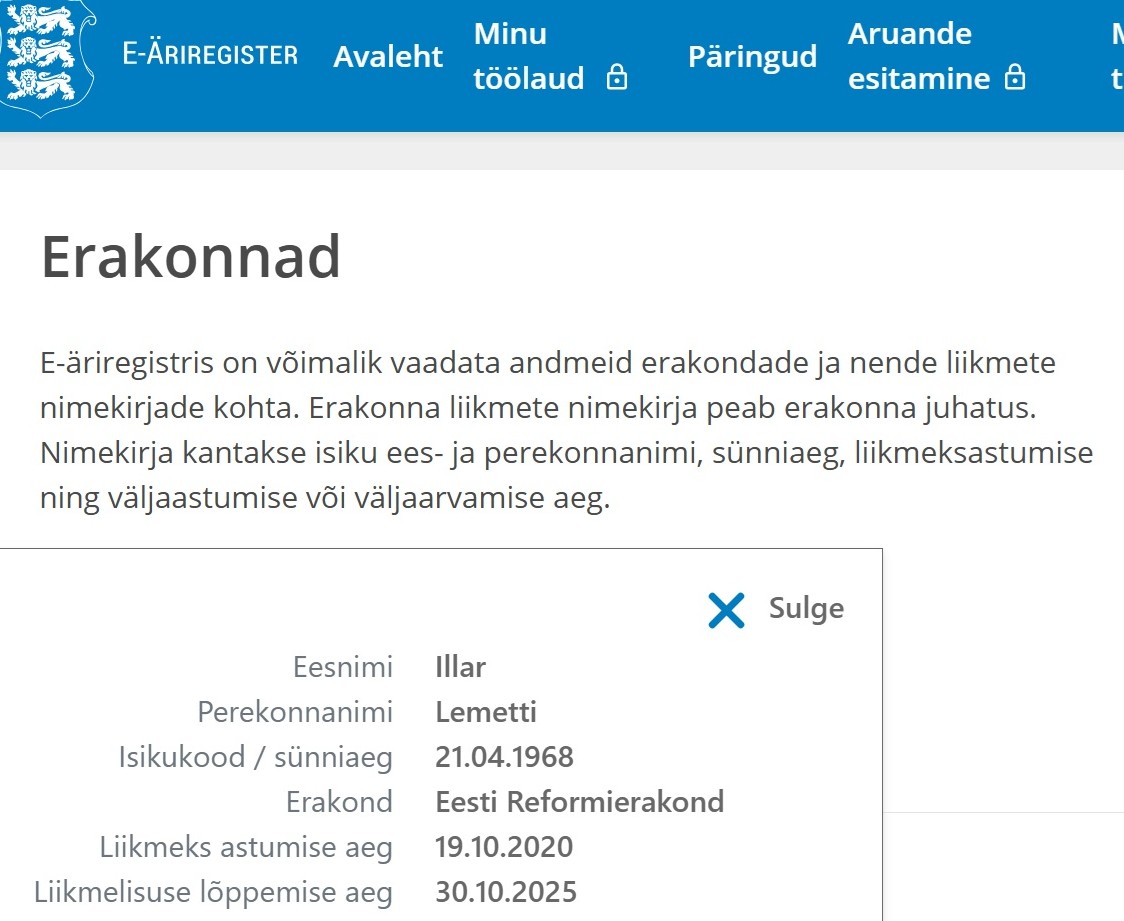Click the lock icon beside Aruande esitamine
This screenshot has width=1124, height=921.
pos(1015,78)
